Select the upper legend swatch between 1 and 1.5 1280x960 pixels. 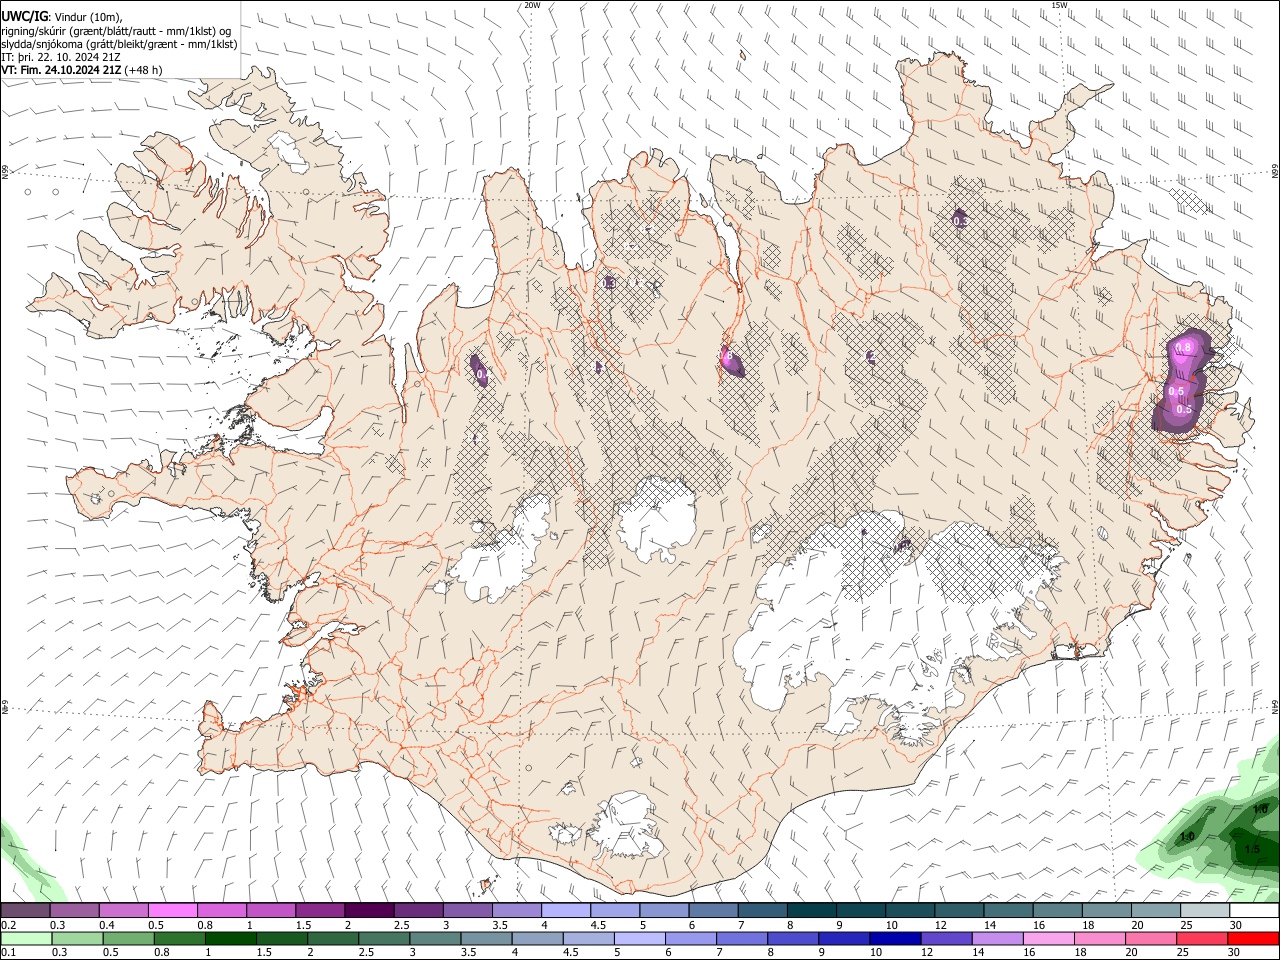[270, 910]
